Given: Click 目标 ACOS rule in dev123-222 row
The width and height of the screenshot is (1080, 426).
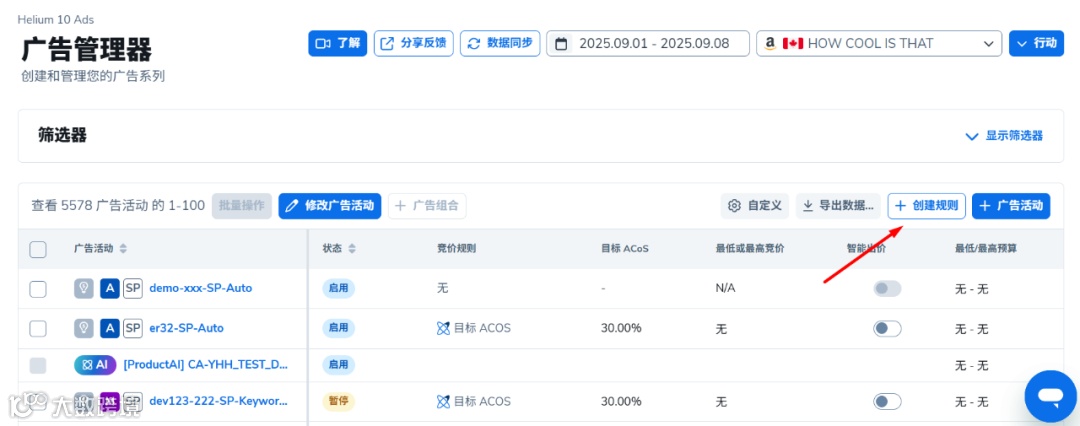Looking at the screenshot, I should [x=474, y=401].
